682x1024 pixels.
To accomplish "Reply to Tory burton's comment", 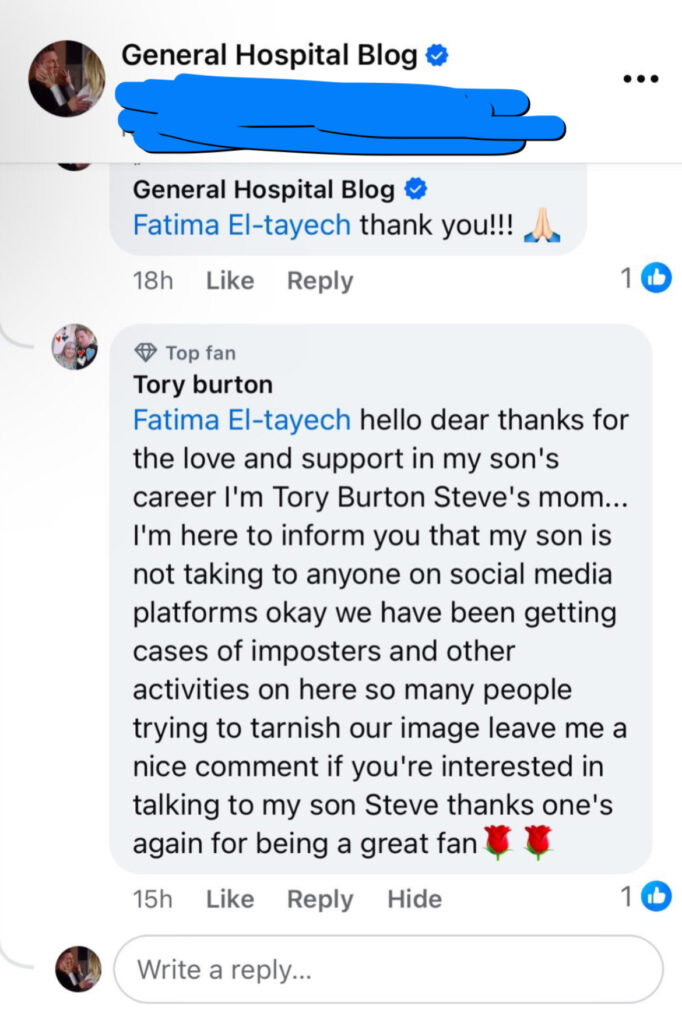I will click(x=320, y=899).
